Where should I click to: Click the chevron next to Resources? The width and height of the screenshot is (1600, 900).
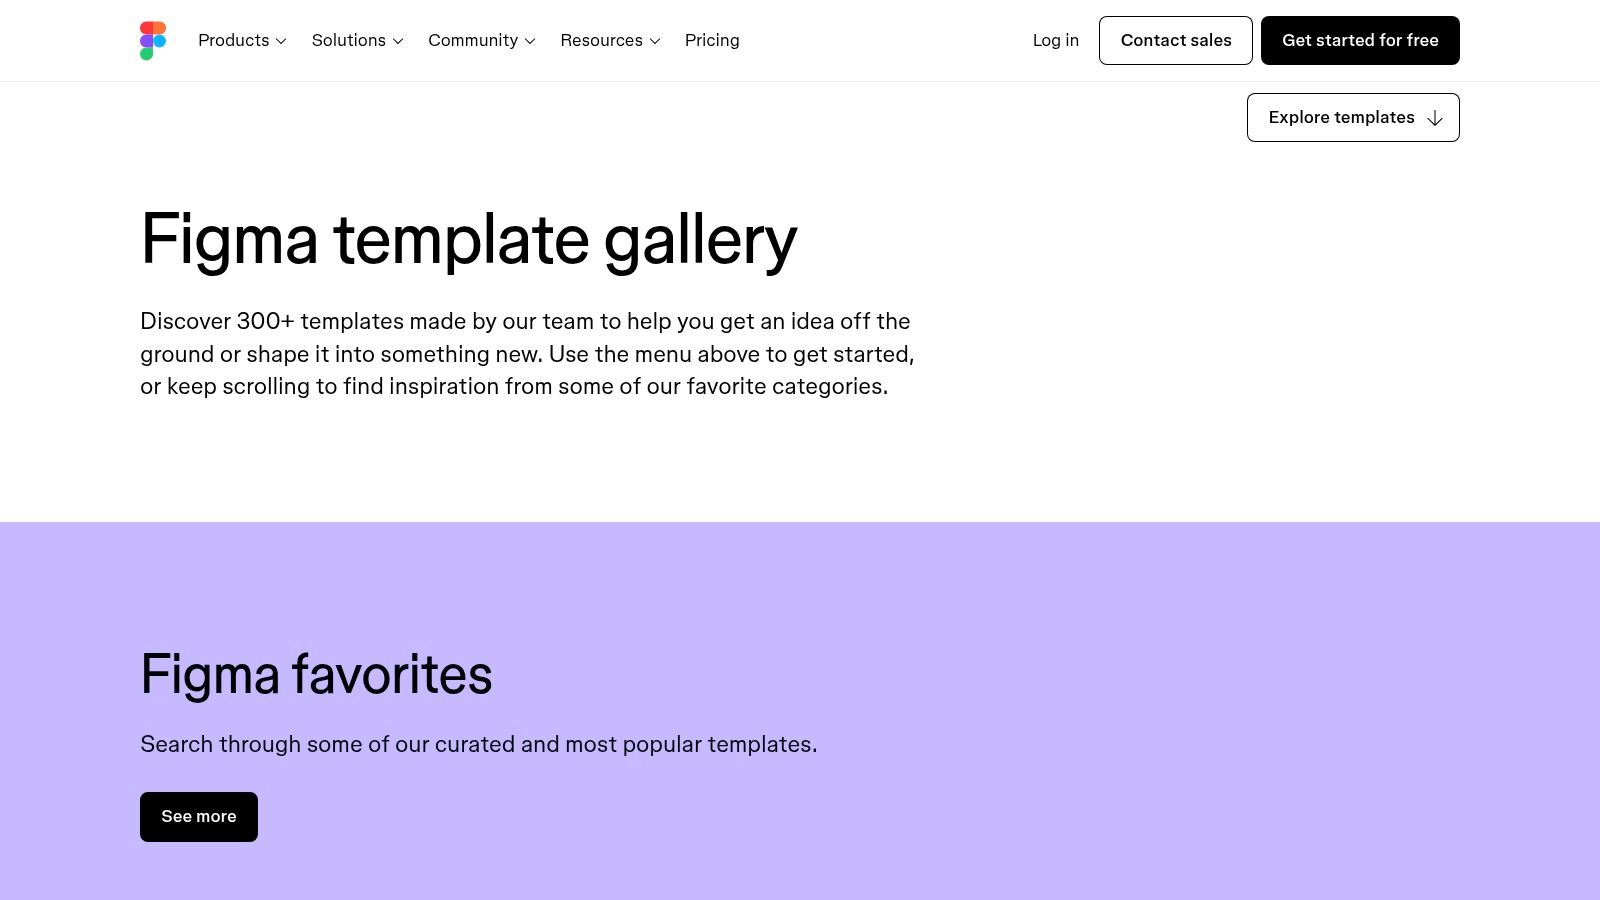tap(653, 41)
